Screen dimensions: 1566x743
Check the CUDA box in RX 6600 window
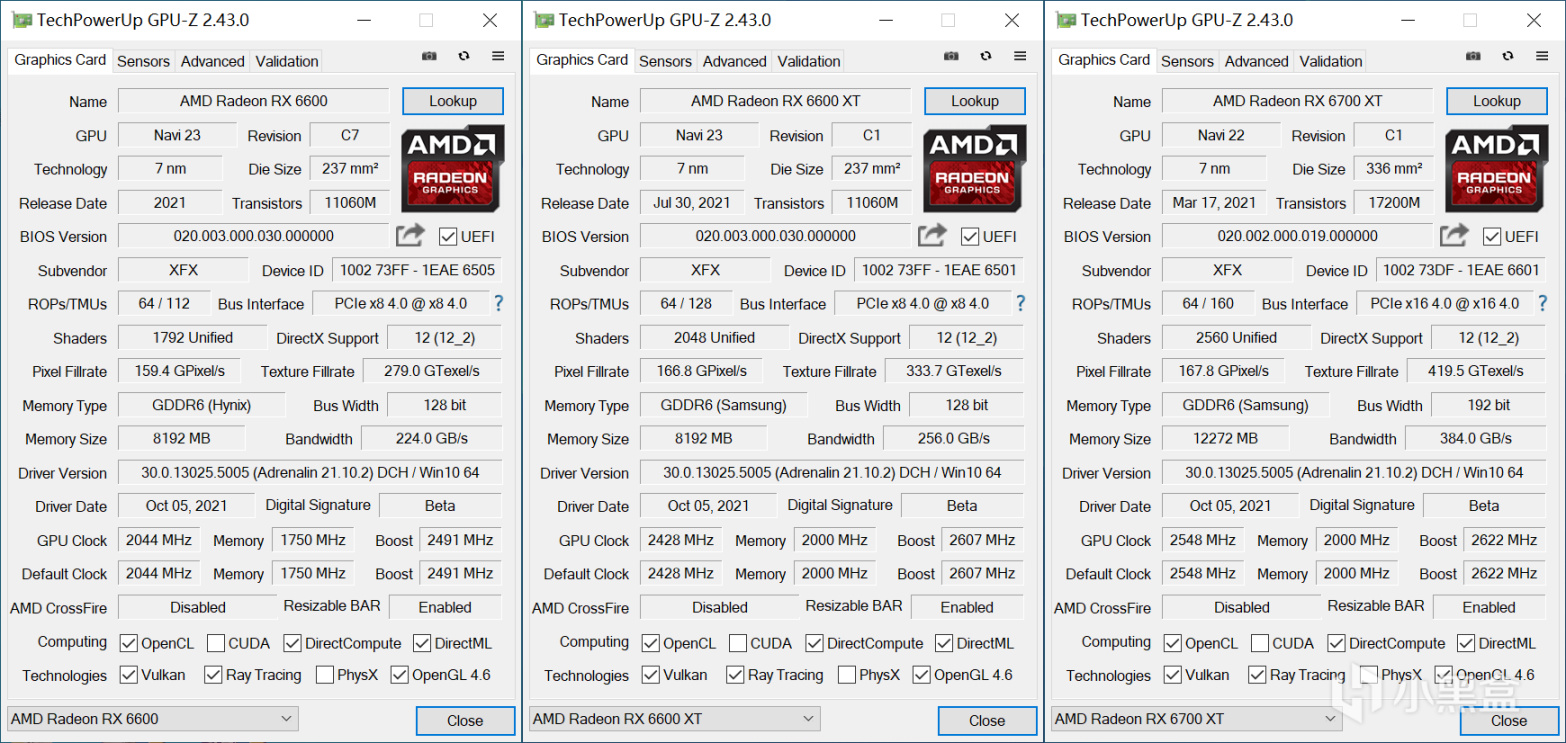(214, 643)
